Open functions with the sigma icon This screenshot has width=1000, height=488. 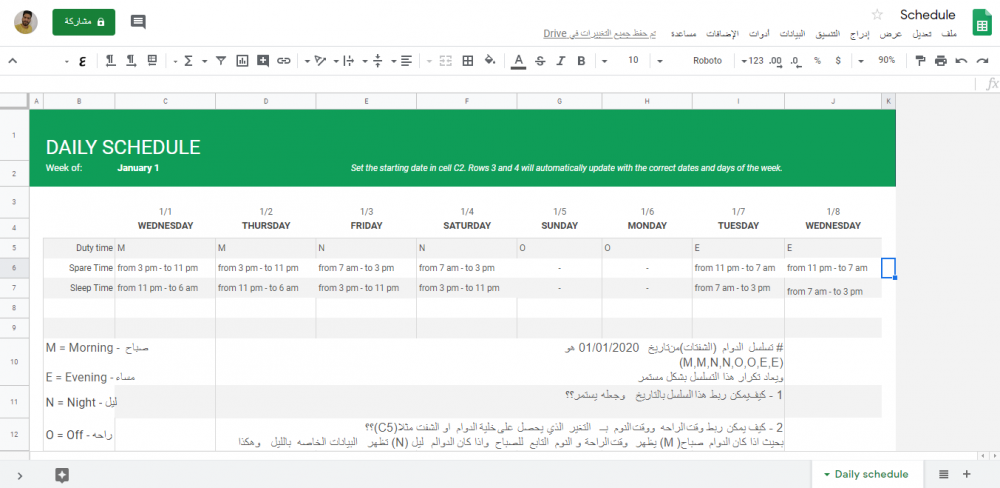(x=188, y=61)
